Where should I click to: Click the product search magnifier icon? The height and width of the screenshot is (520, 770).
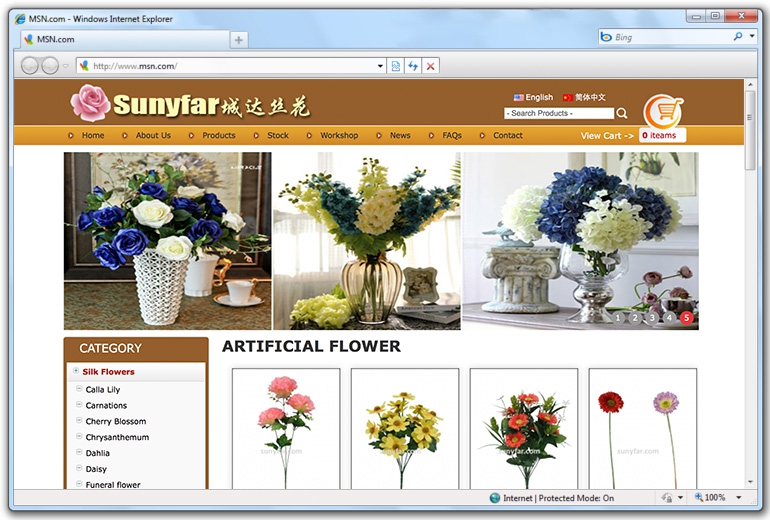point(622,113)
